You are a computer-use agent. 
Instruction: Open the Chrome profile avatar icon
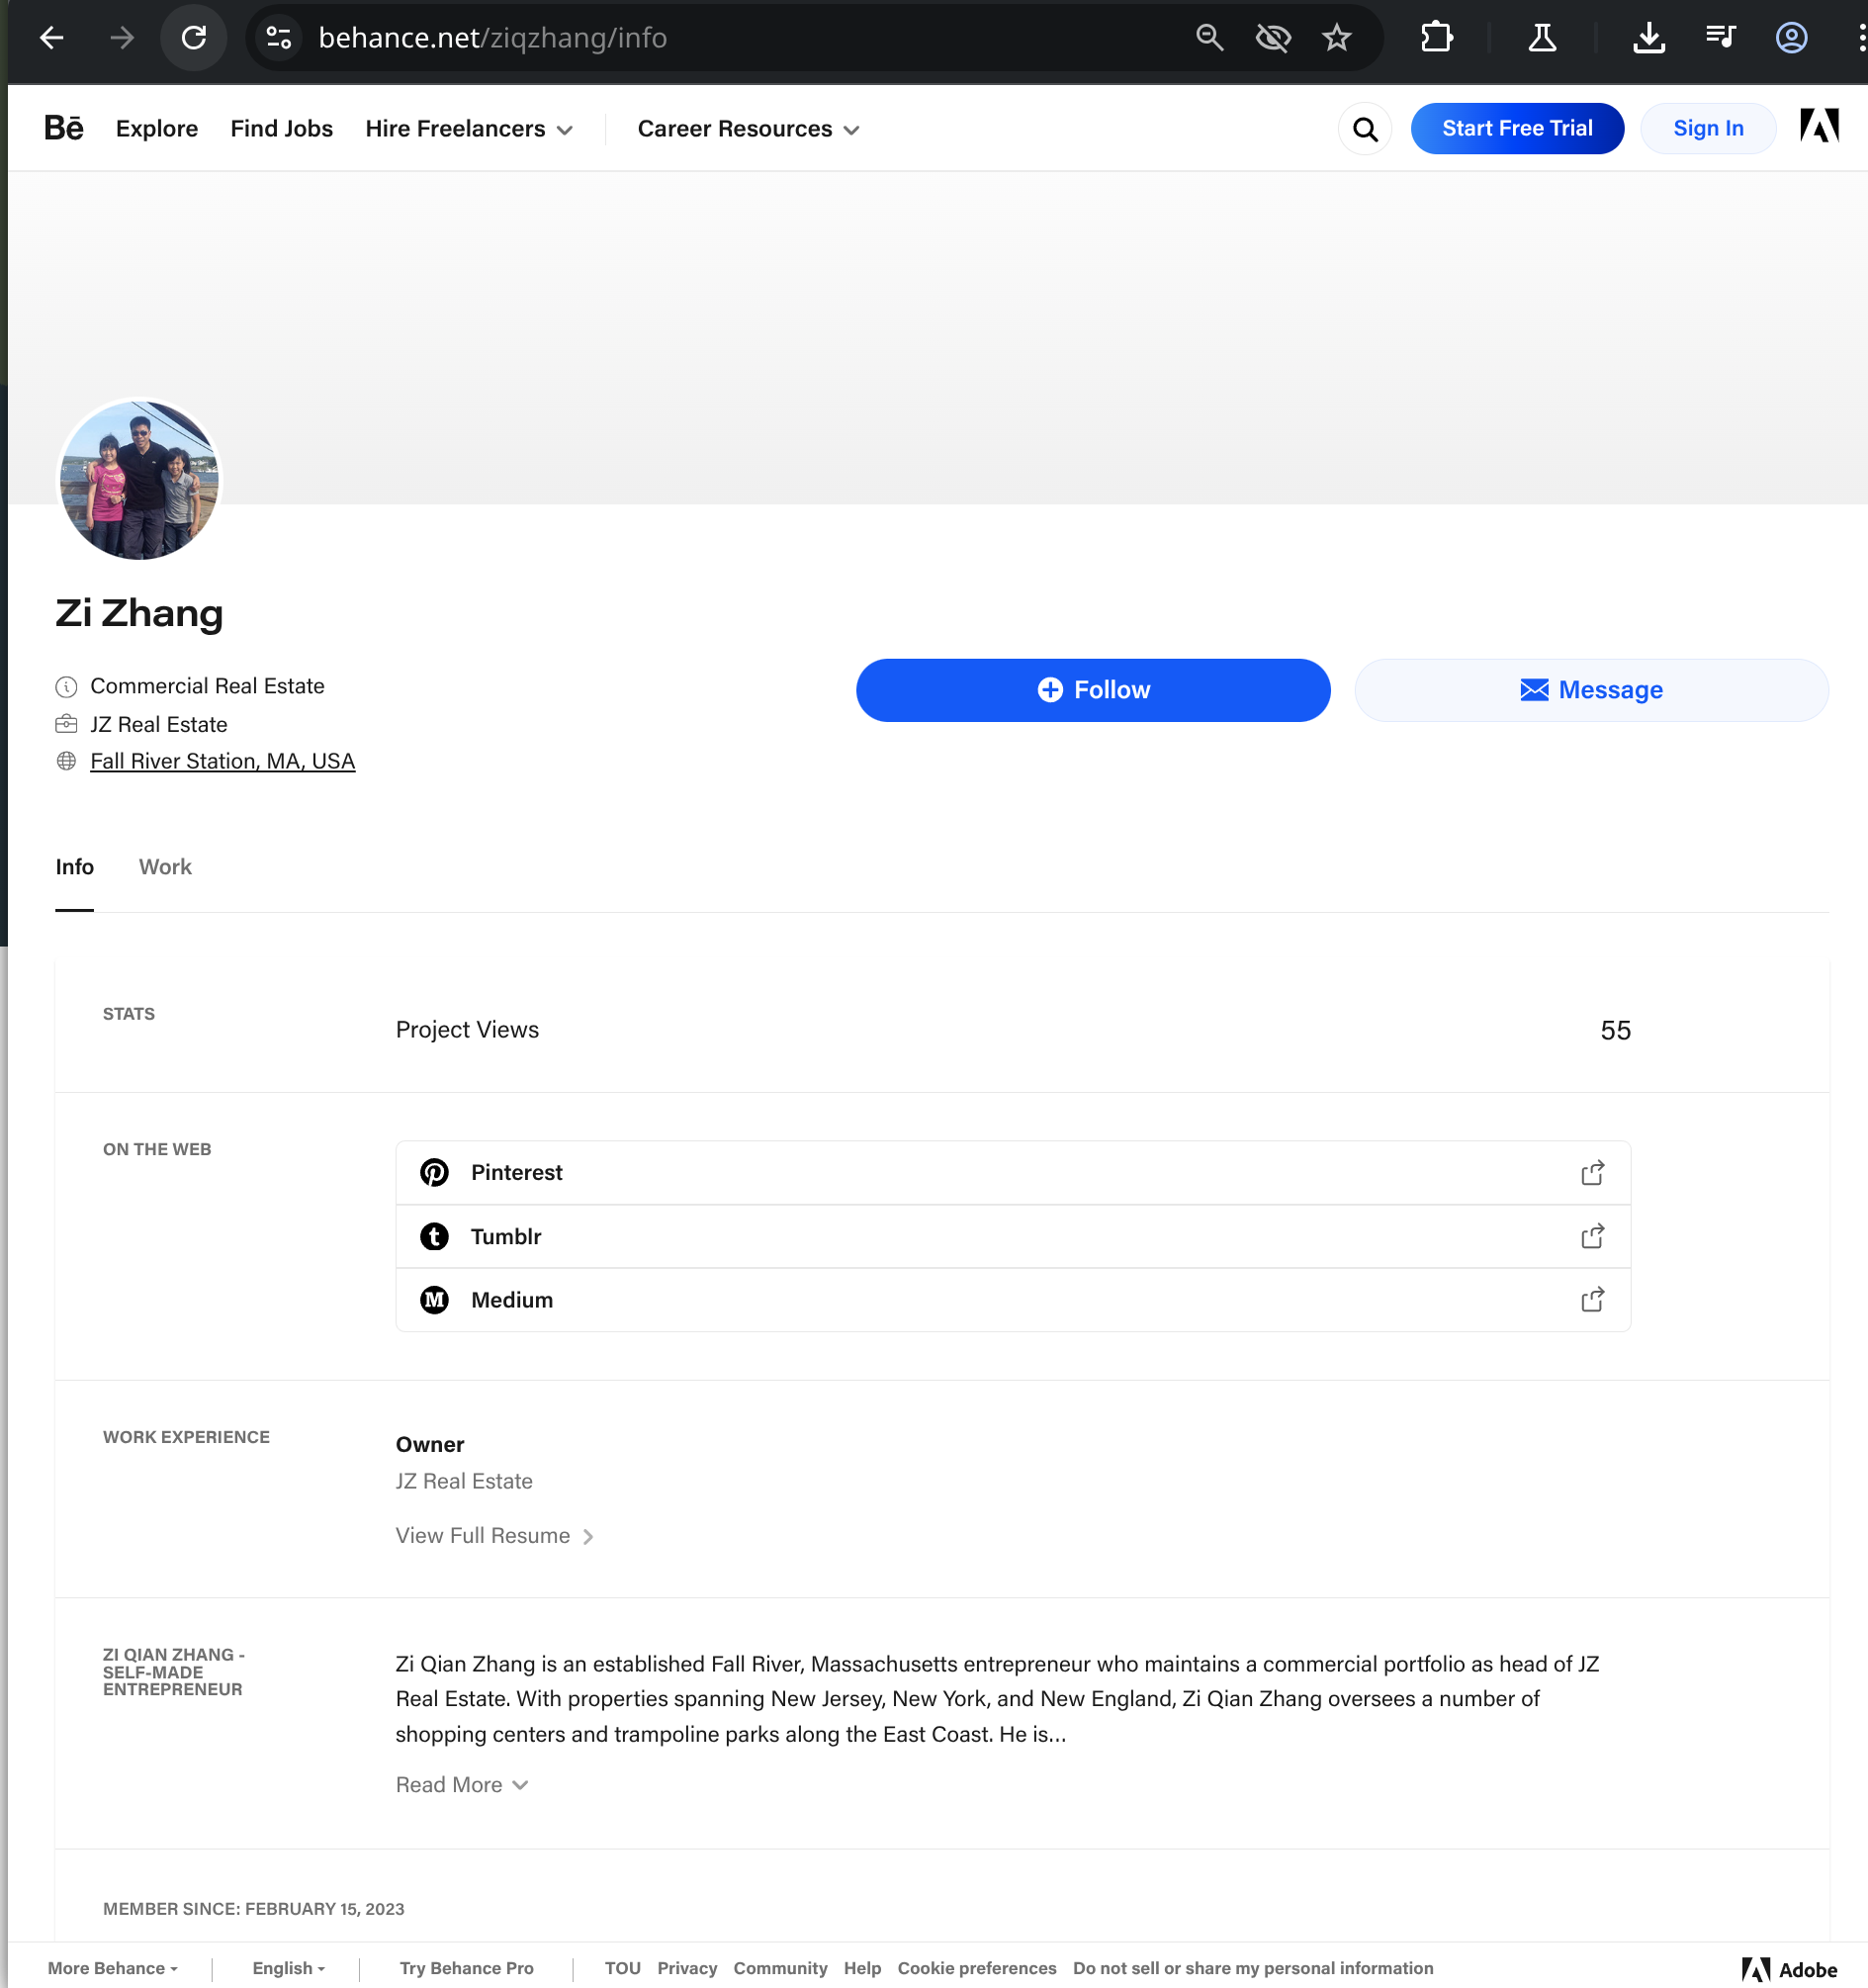coord(1791,38)
